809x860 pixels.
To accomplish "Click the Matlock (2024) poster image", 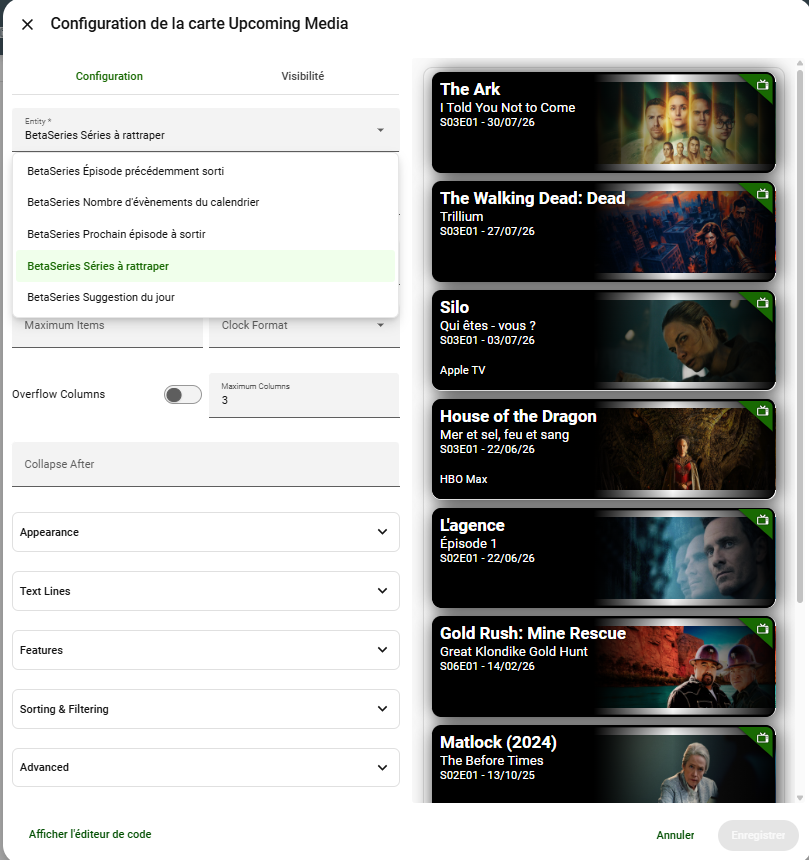I will tap(686, 769).
